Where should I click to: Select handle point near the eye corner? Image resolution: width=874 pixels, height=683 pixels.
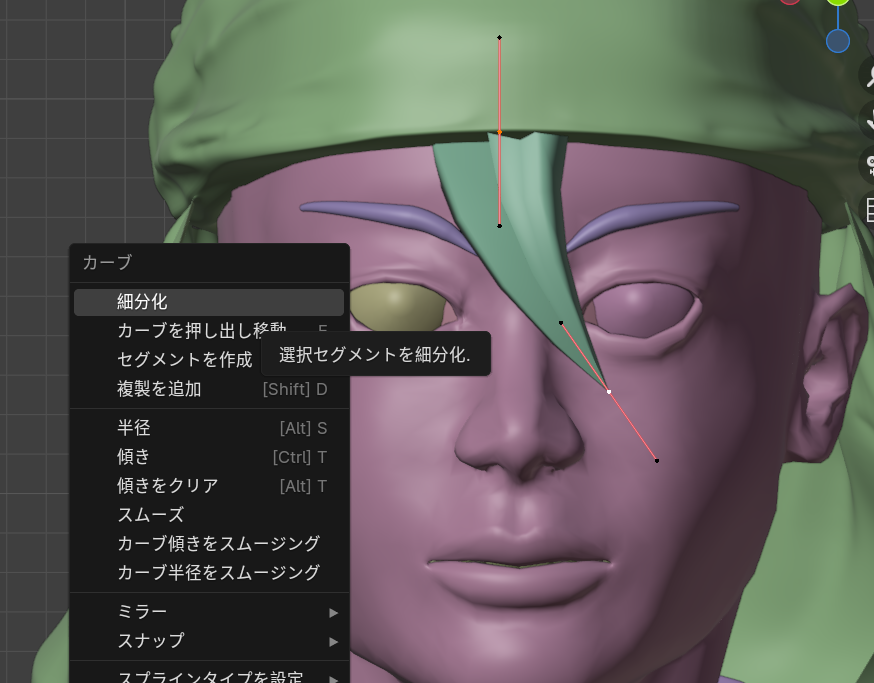561,323
